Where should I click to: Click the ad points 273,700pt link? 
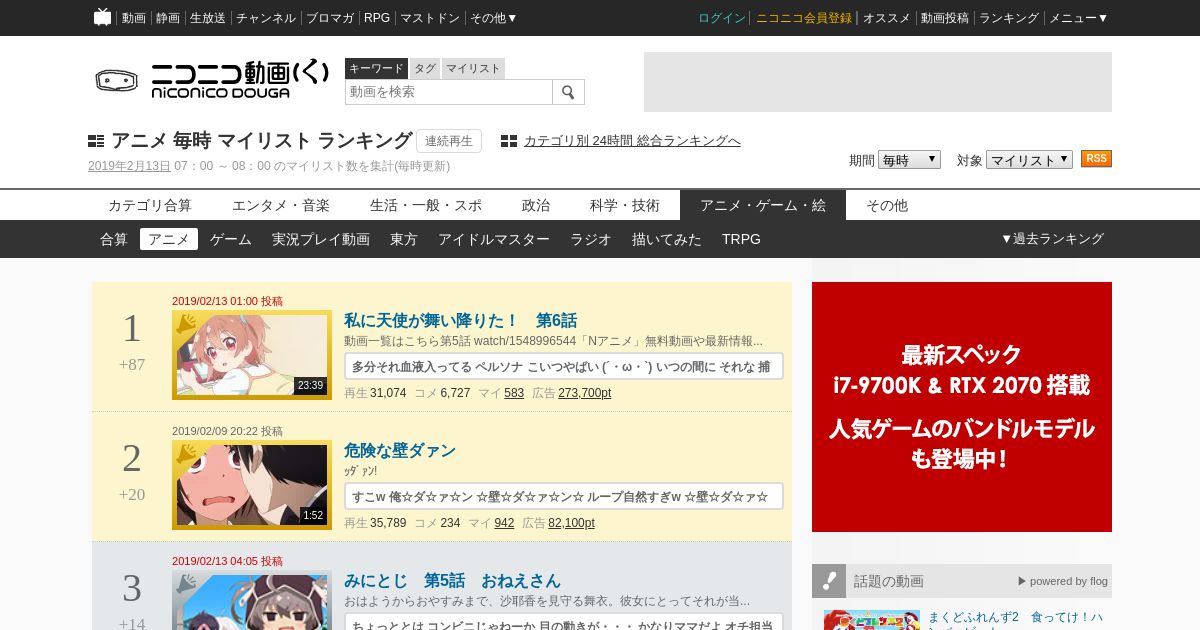[x=585, y=393]
